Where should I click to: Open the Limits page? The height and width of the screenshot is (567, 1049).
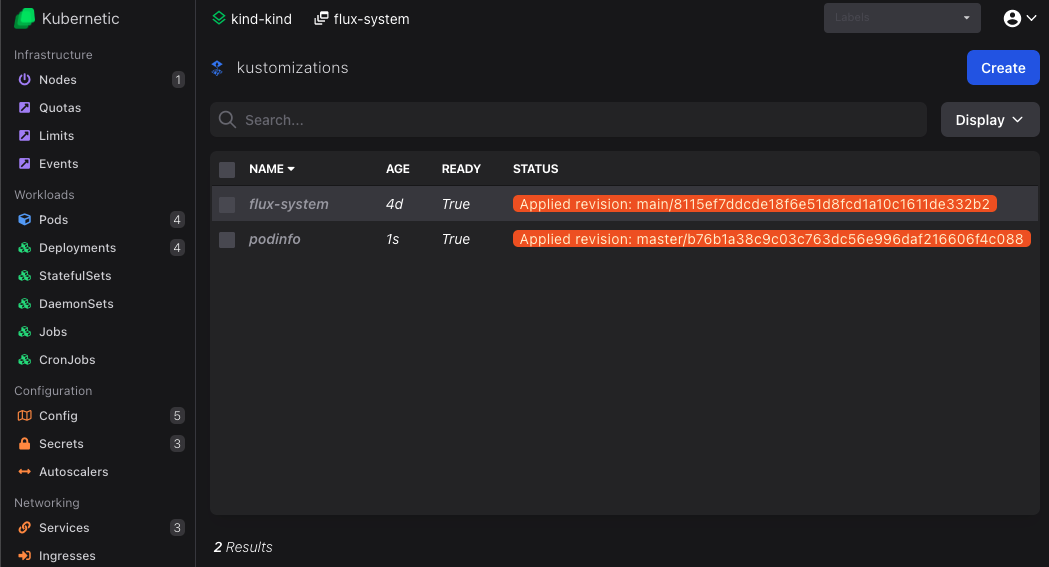pos(56,136)
